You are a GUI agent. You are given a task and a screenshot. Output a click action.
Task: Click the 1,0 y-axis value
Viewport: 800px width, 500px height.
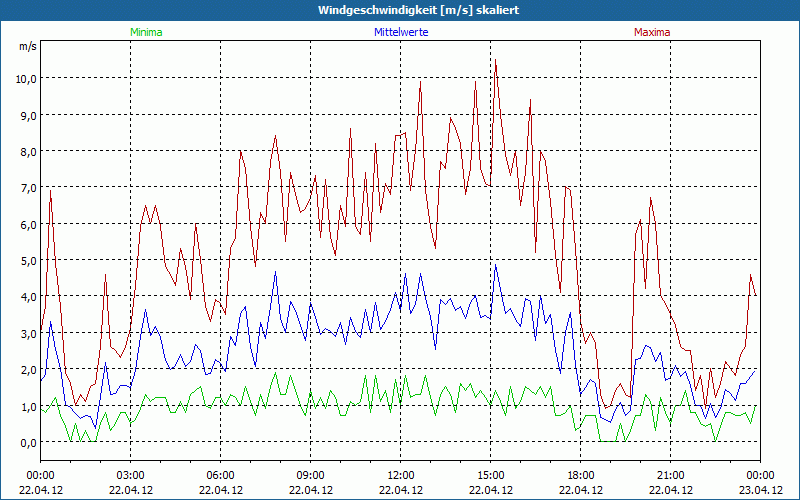point(29,407)
